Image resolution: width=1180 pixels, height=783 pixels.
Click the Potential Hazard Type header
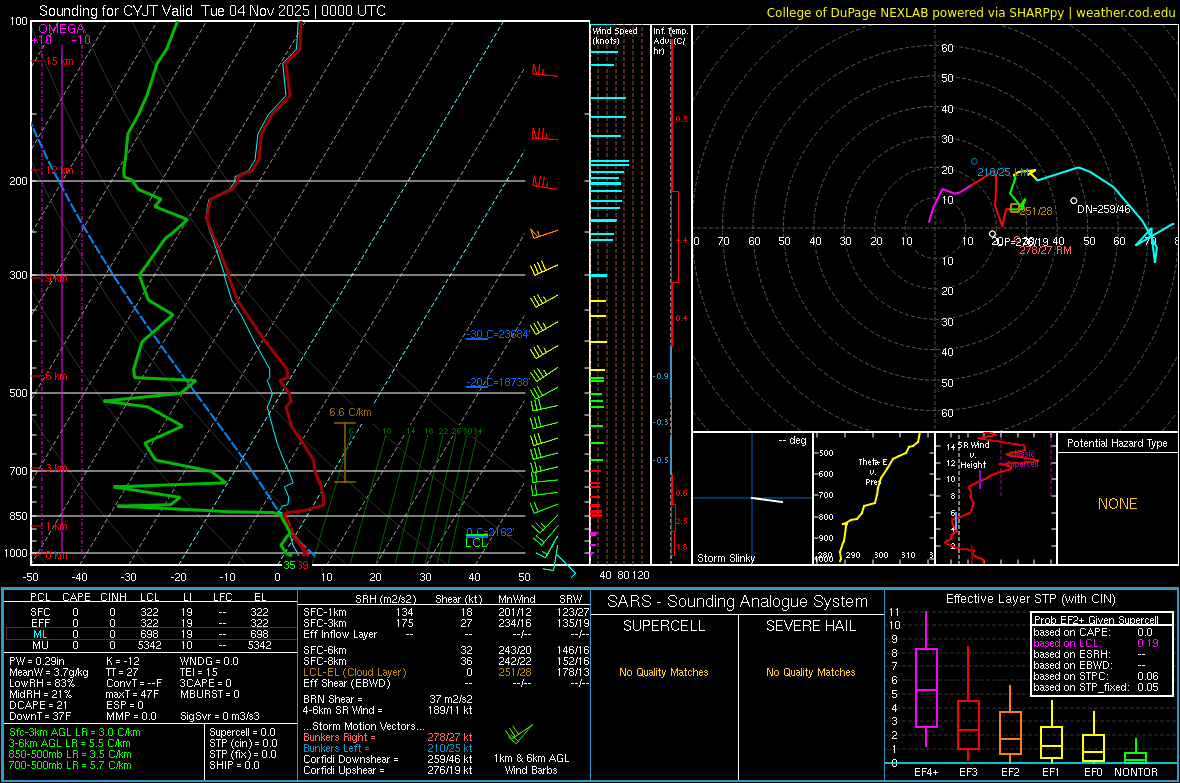pyautogui.click(x=1117, y=443)
